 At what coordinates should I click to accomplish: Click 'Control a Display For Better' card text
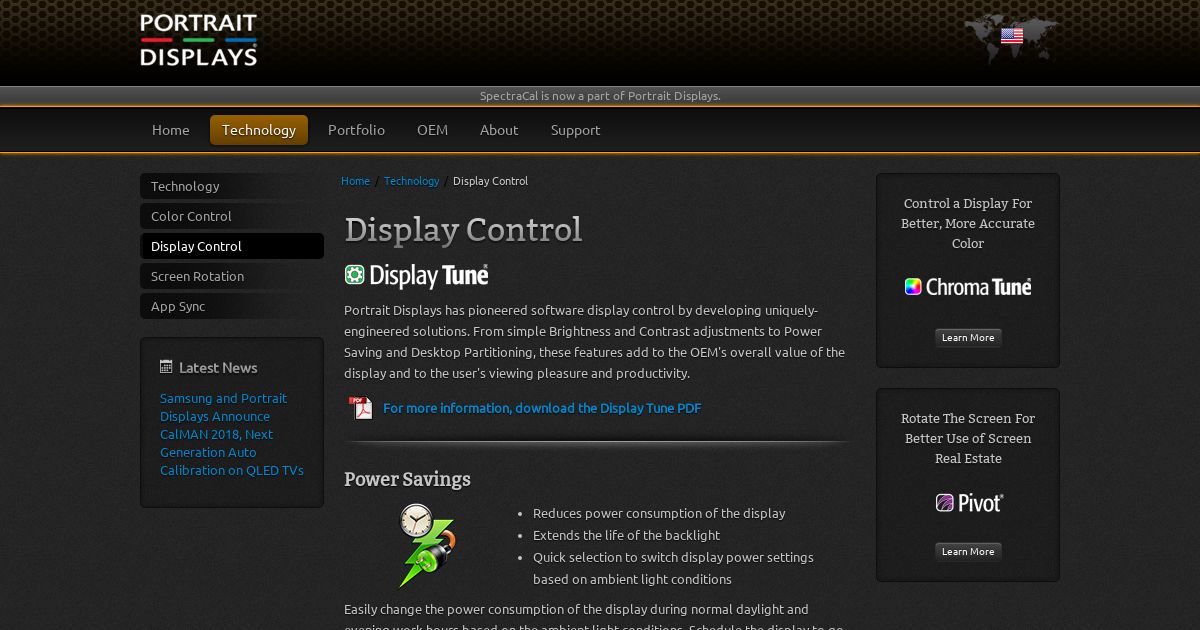968,223
